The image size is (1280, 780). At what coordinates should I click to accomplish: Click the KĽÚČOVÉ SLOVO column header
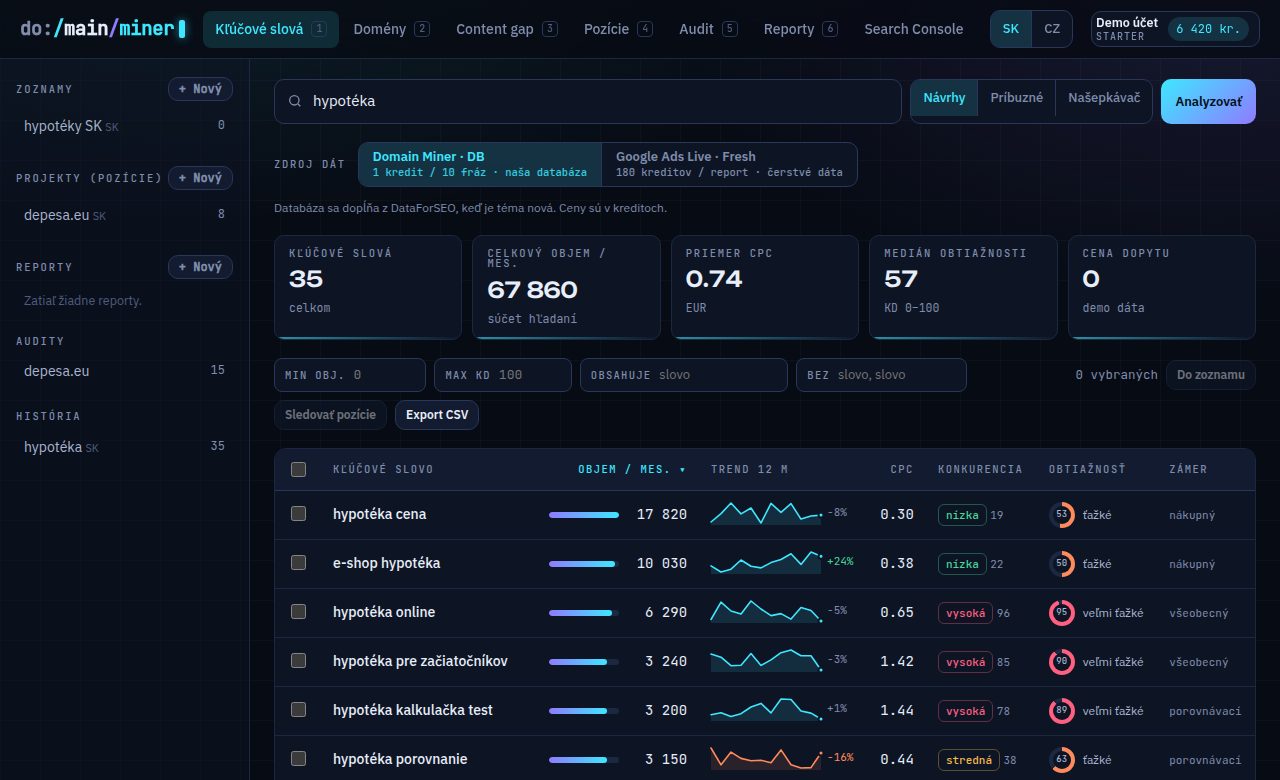point(383,469)
